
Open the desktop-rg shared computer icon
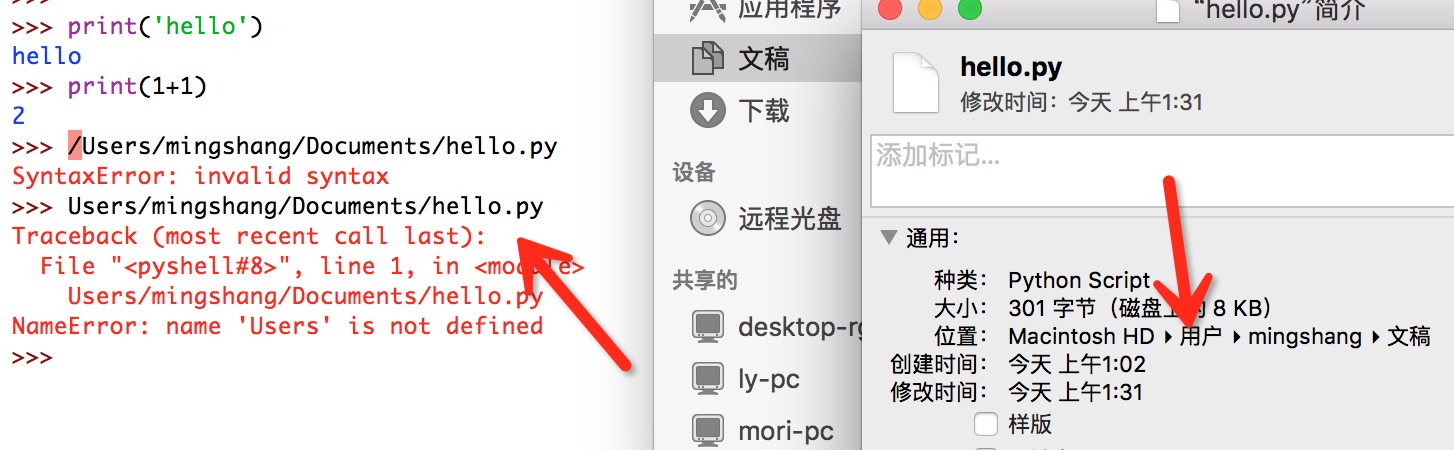pyautogui.click(x=708, y=326)
